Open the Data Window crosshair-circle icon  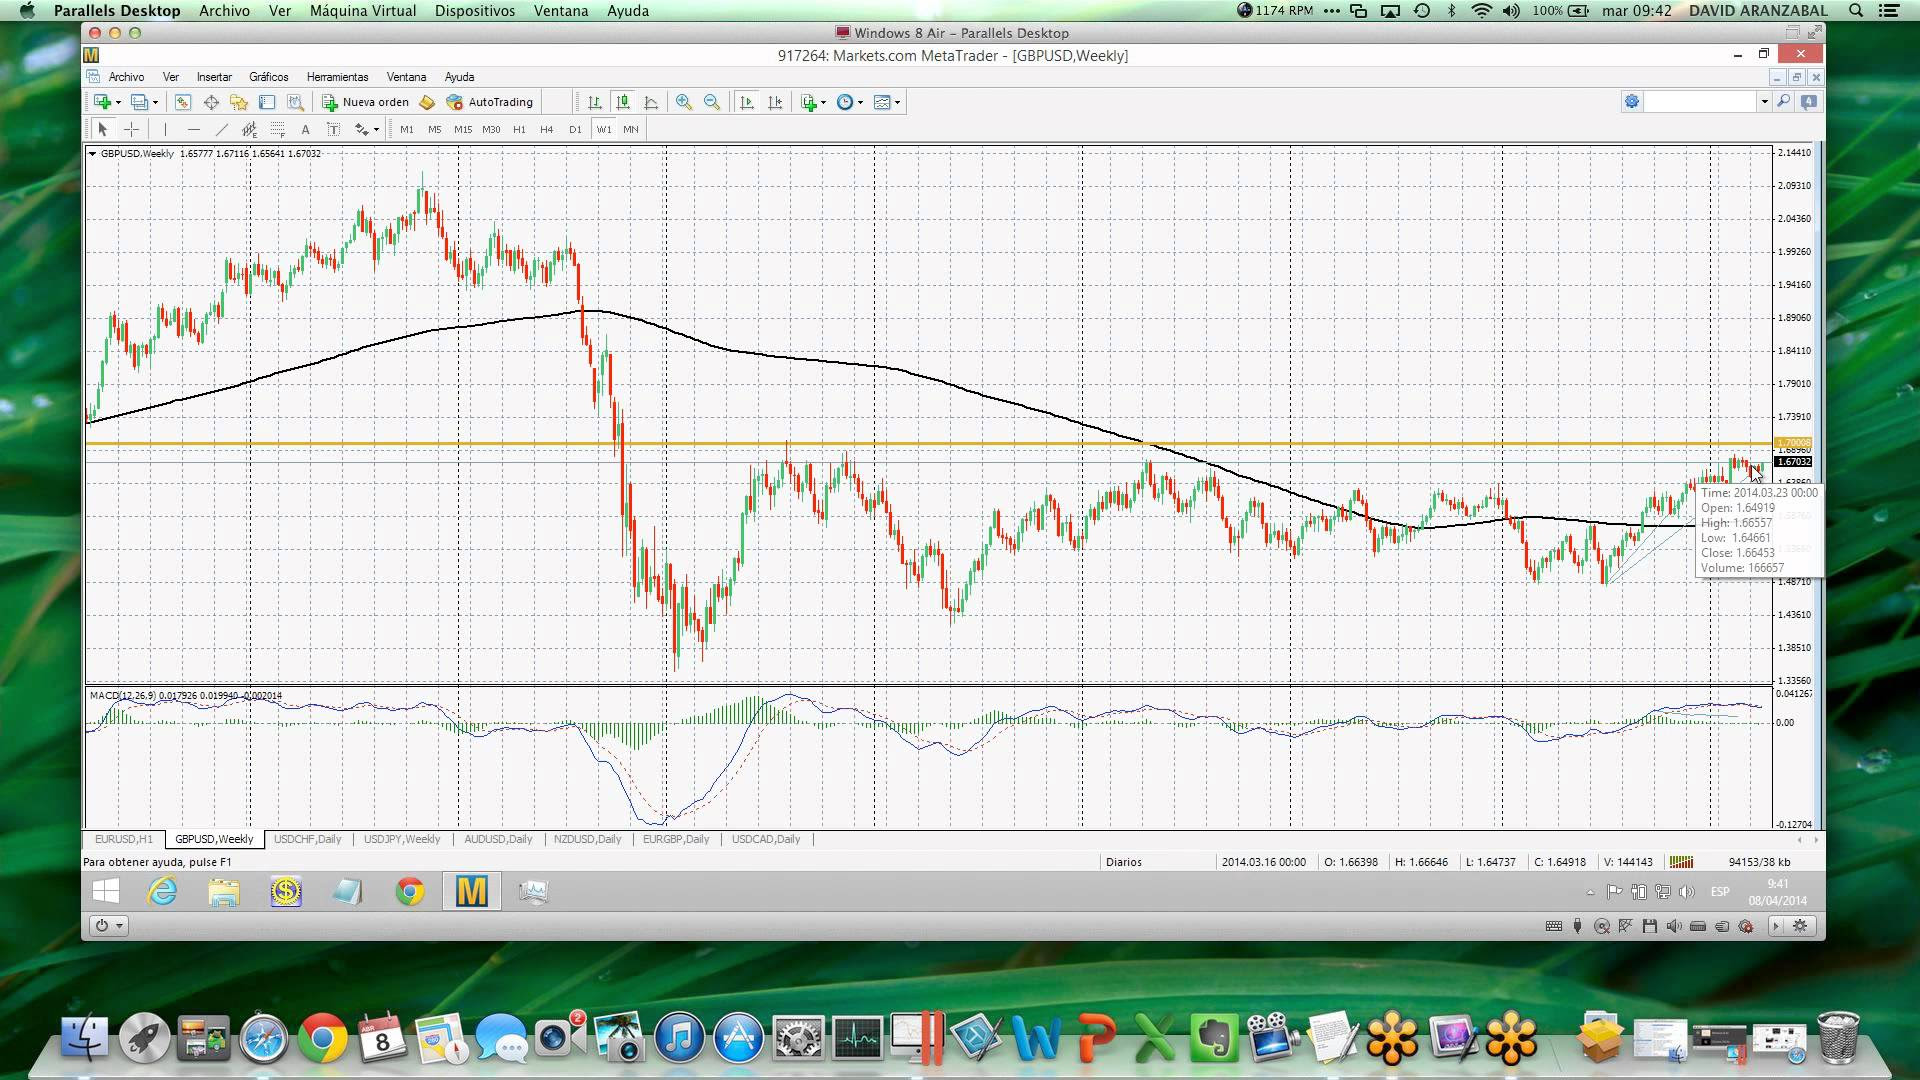211,102
